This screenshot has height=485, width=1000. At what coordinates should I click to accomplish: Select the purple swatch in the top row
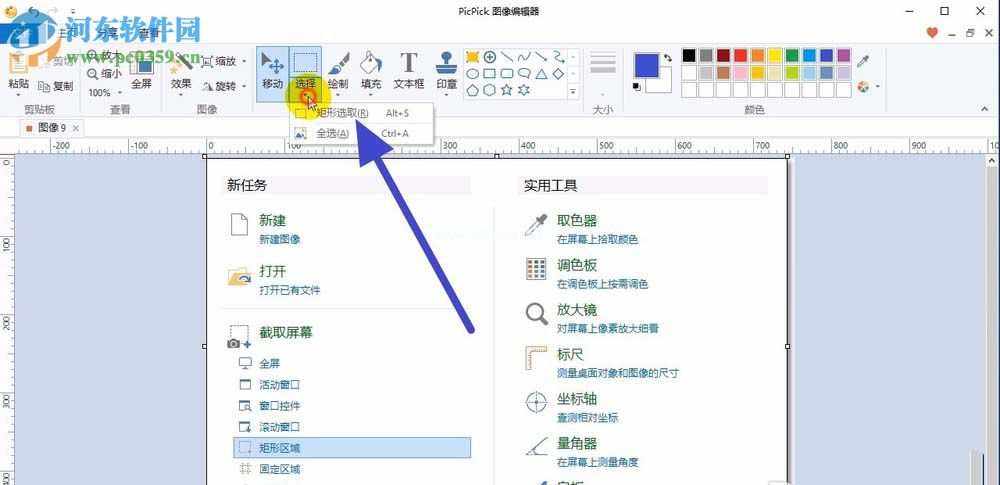[843, 56]
